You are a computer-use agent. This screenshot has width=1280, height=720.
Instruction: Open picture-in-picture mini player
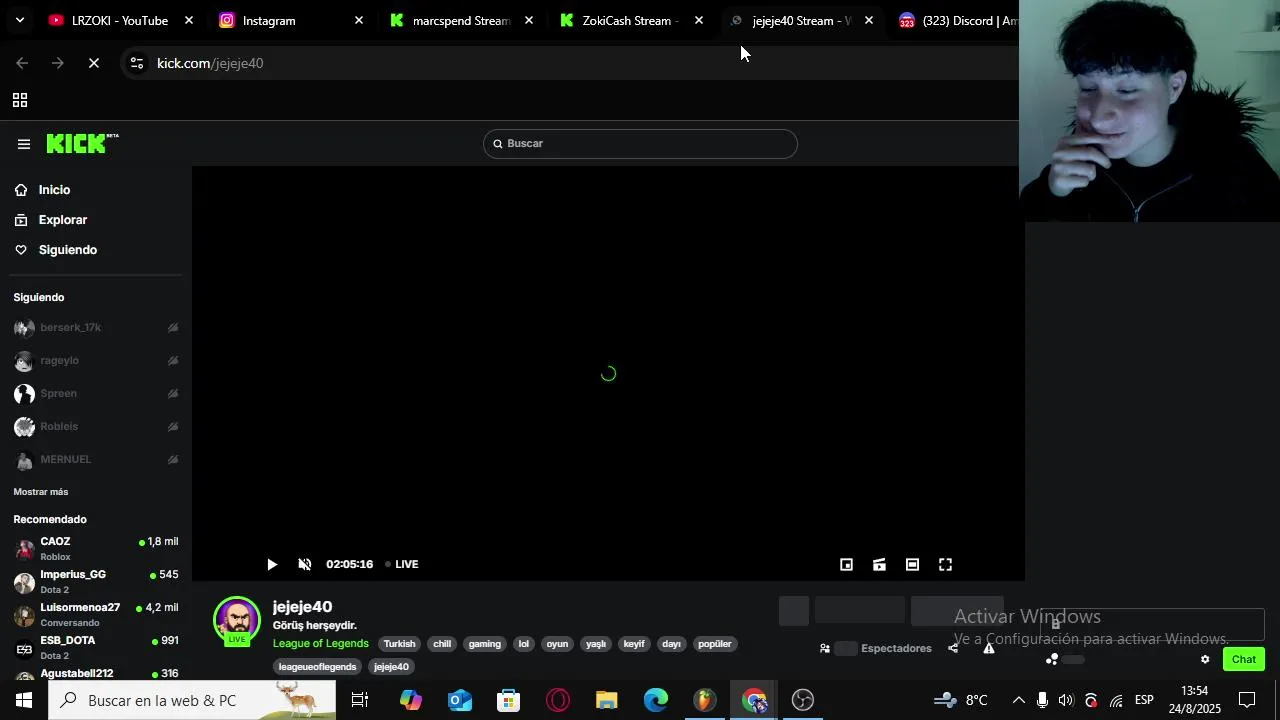(x=846, y=565)
